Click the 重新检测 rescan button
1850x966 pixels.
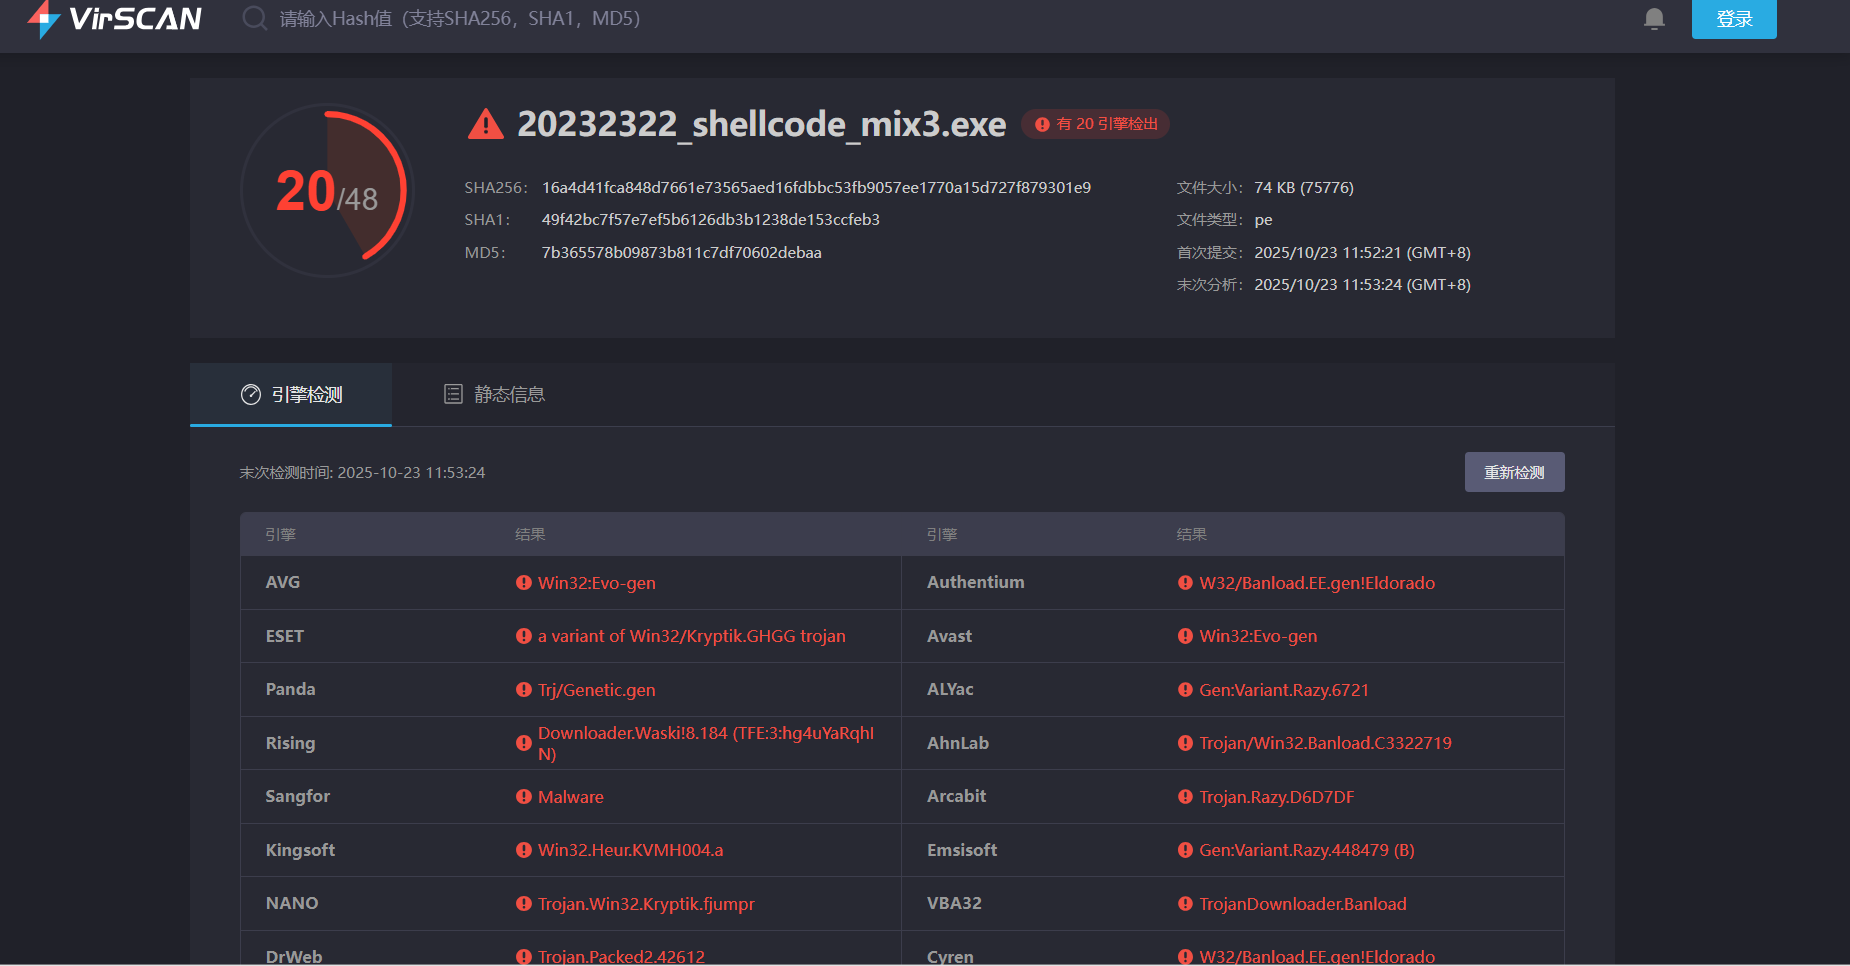(1514, 472)
